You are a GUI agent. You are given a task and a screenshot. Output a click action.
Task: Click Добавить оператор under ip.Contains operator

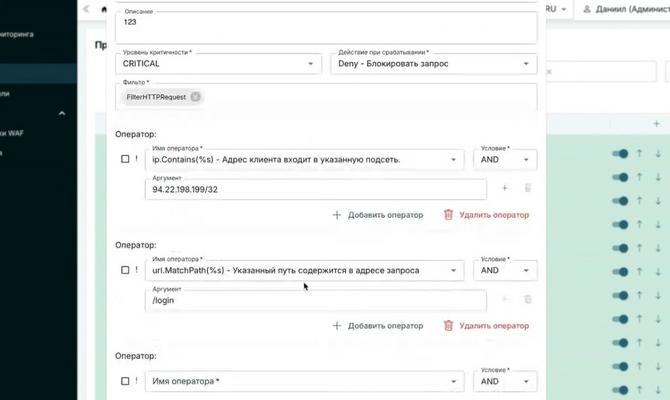pyautogui.click(x=377, y=215)
